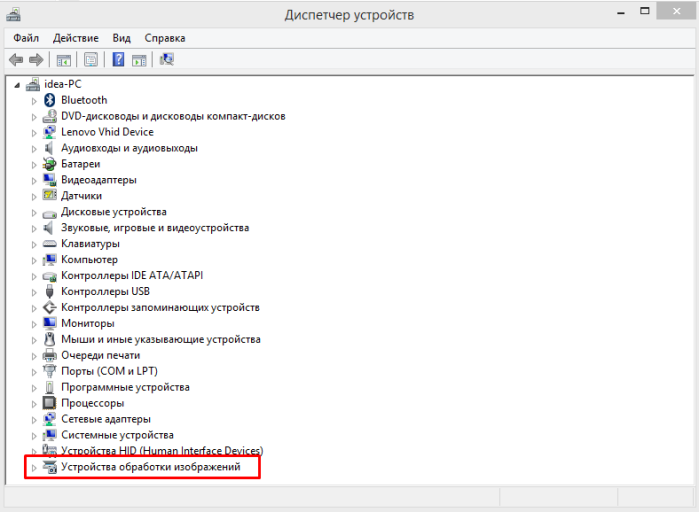The image size is (699, 512).
Task: Maximize the Диспетчер устройств window
Action: (x=645, y=11)
